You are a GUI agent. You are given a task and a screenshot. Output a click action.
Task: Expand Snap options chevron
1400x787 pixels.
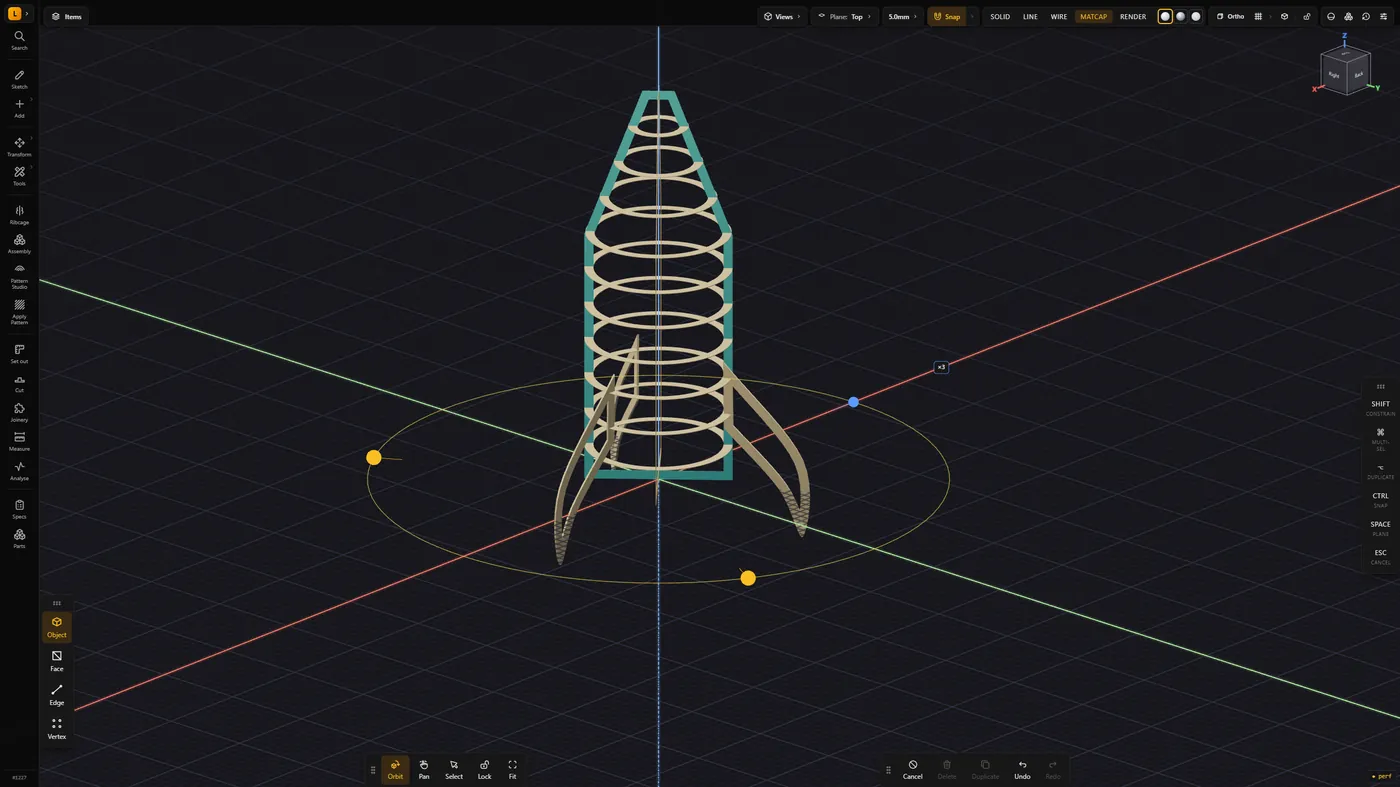(x=972, y=17)
